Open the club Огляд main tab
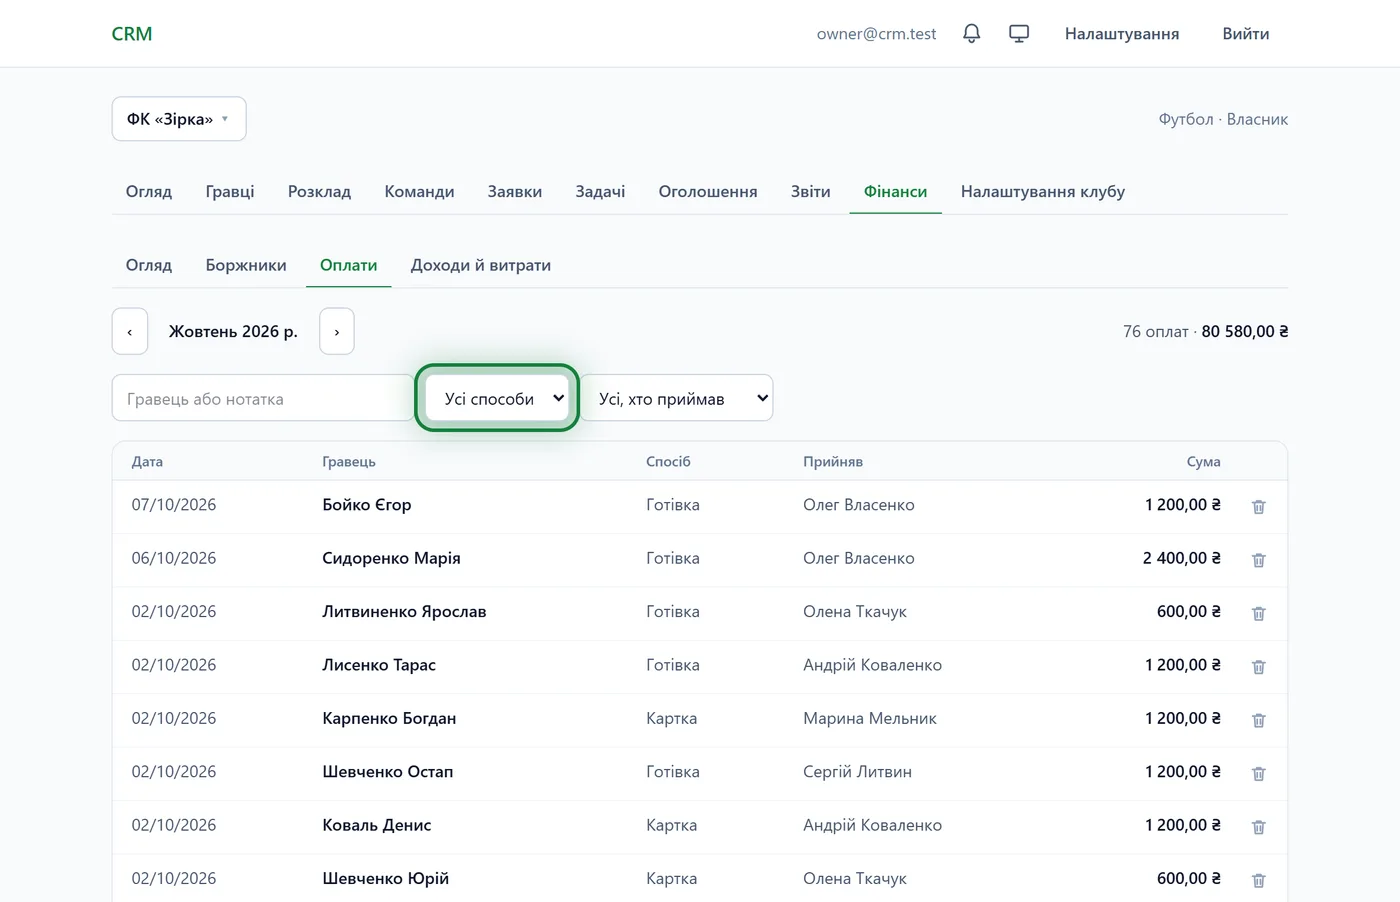The width and height of the screenshot is (1400, 902). pos(149,191)
